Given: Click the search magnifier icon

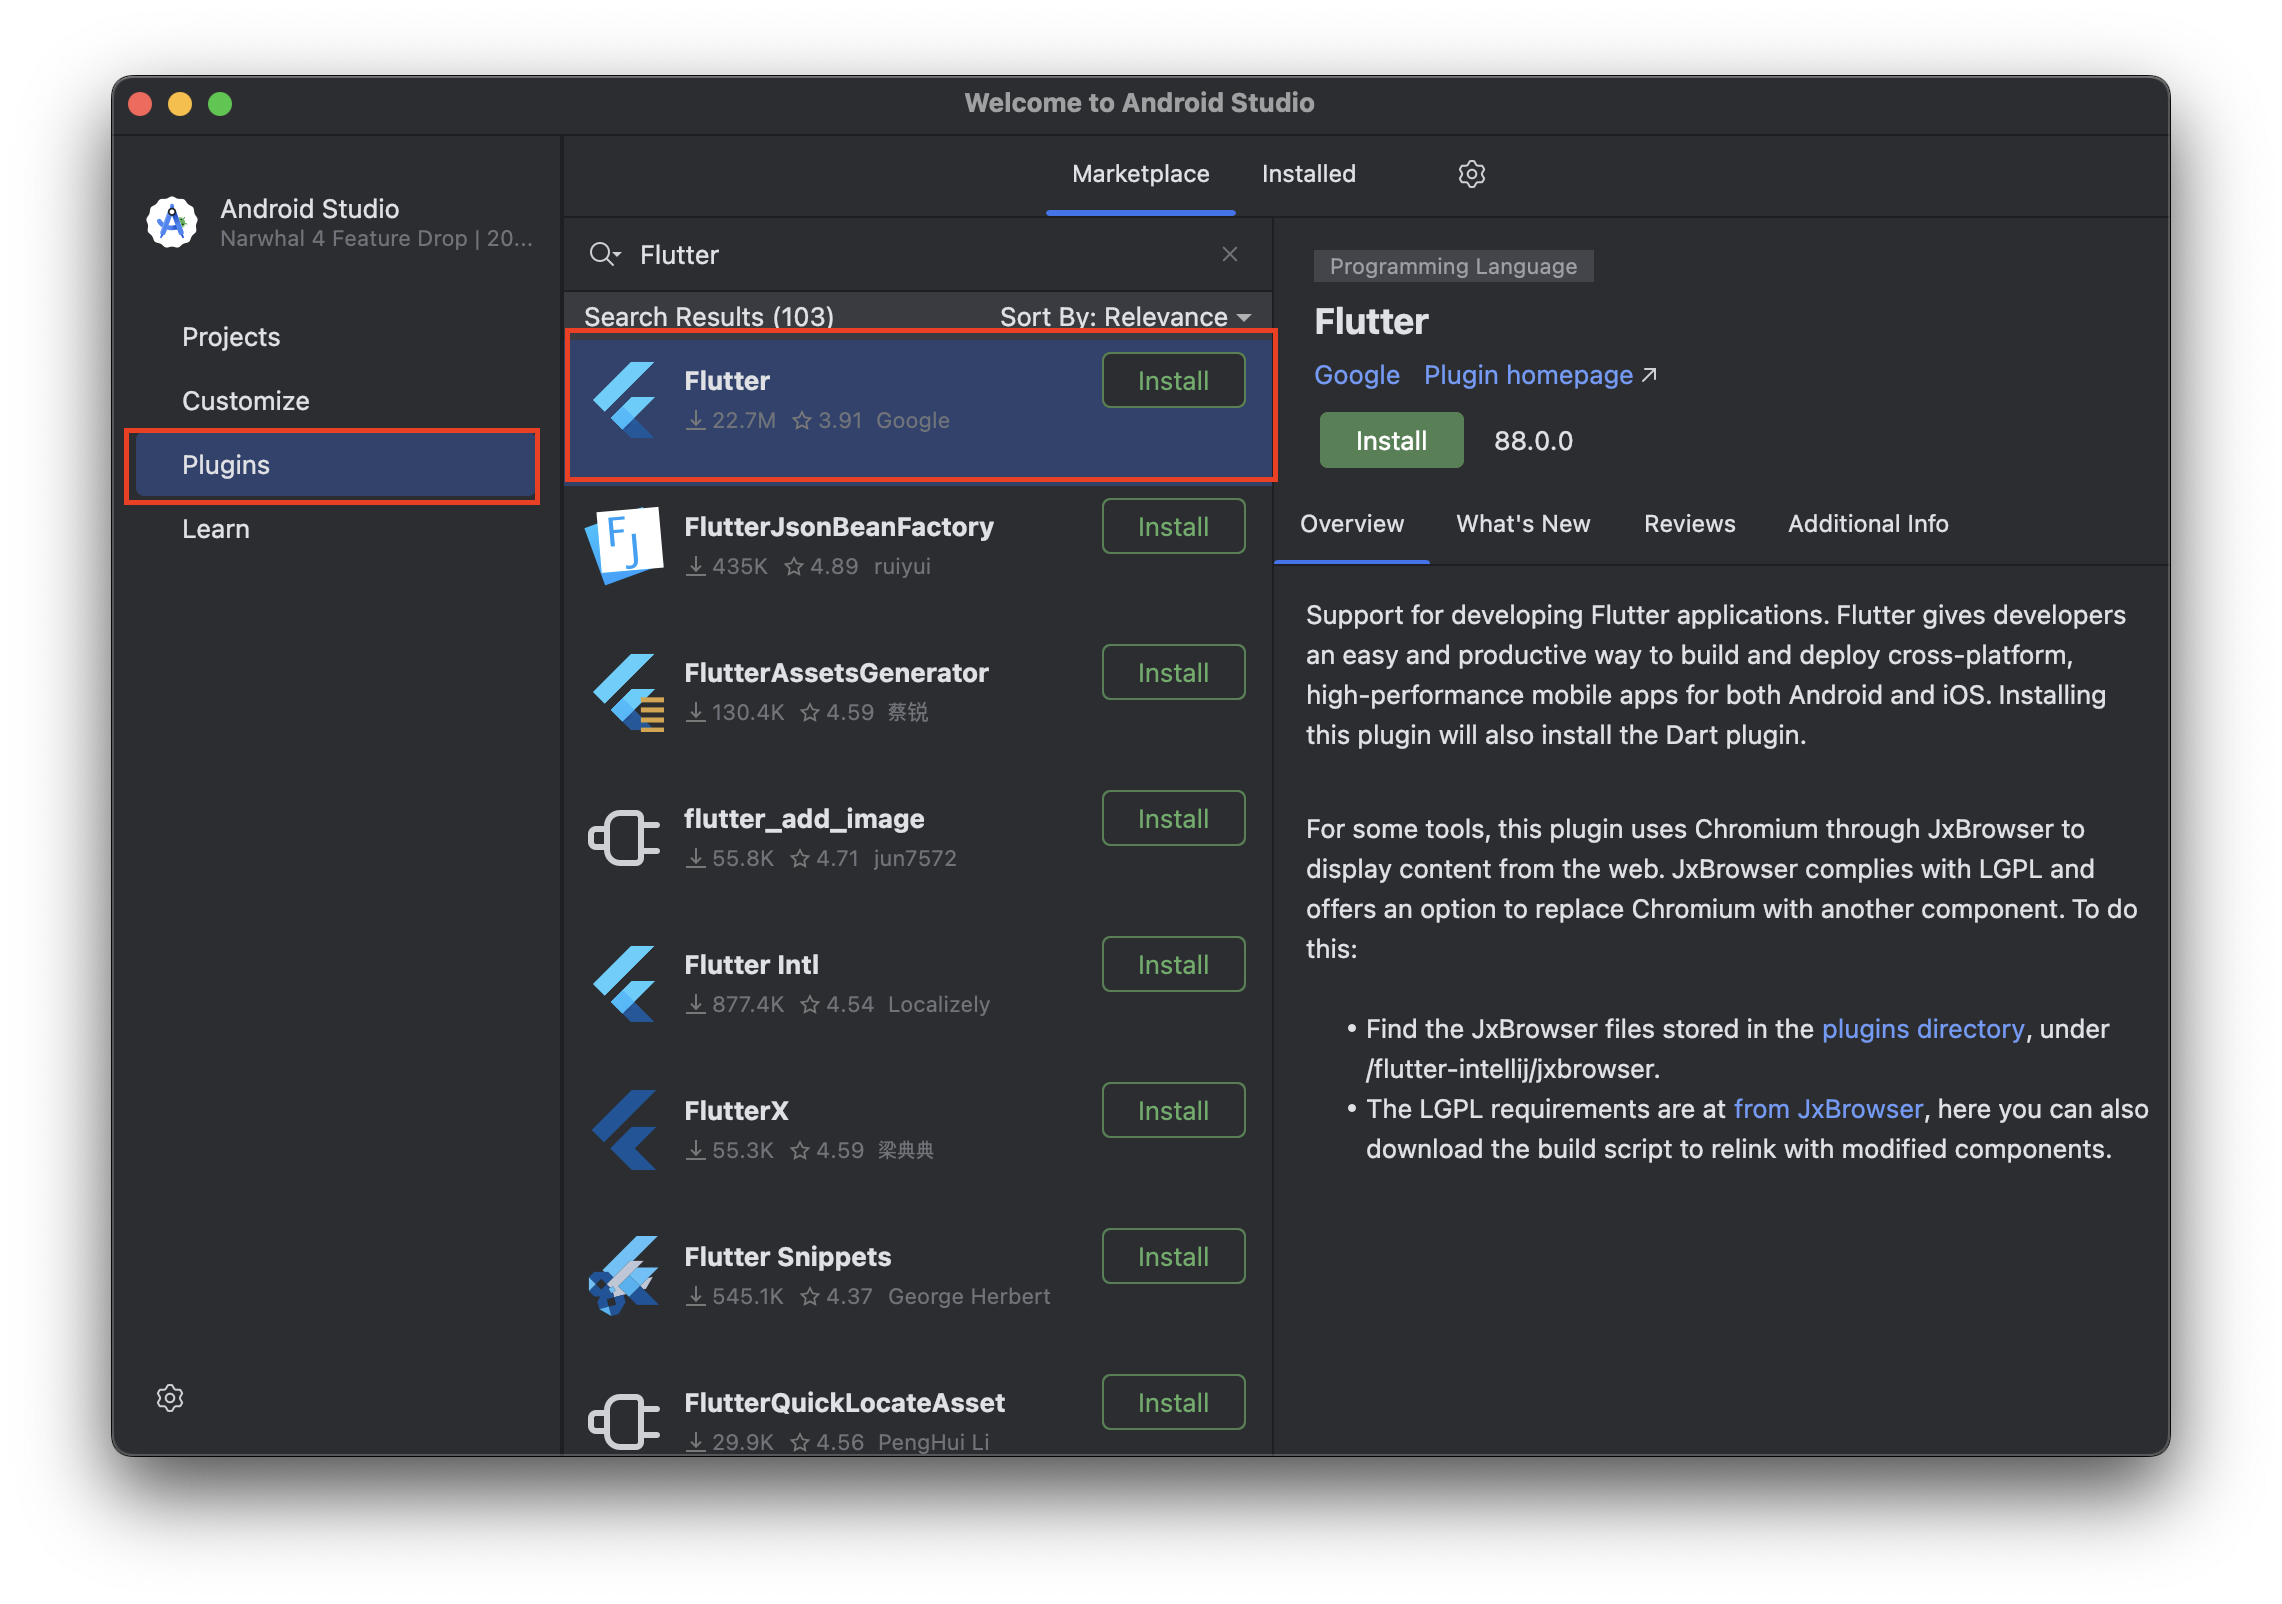Looking at the screenshot, I should tap(604, 254).
